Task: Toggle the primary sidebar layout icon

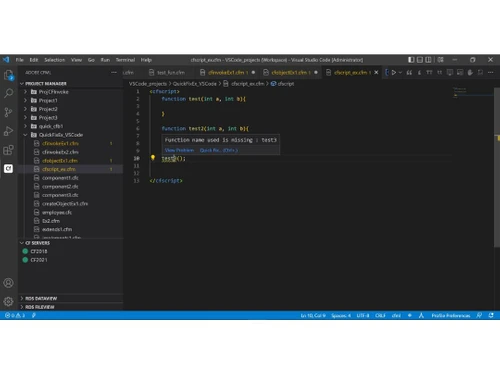Action: click(411, 60)
